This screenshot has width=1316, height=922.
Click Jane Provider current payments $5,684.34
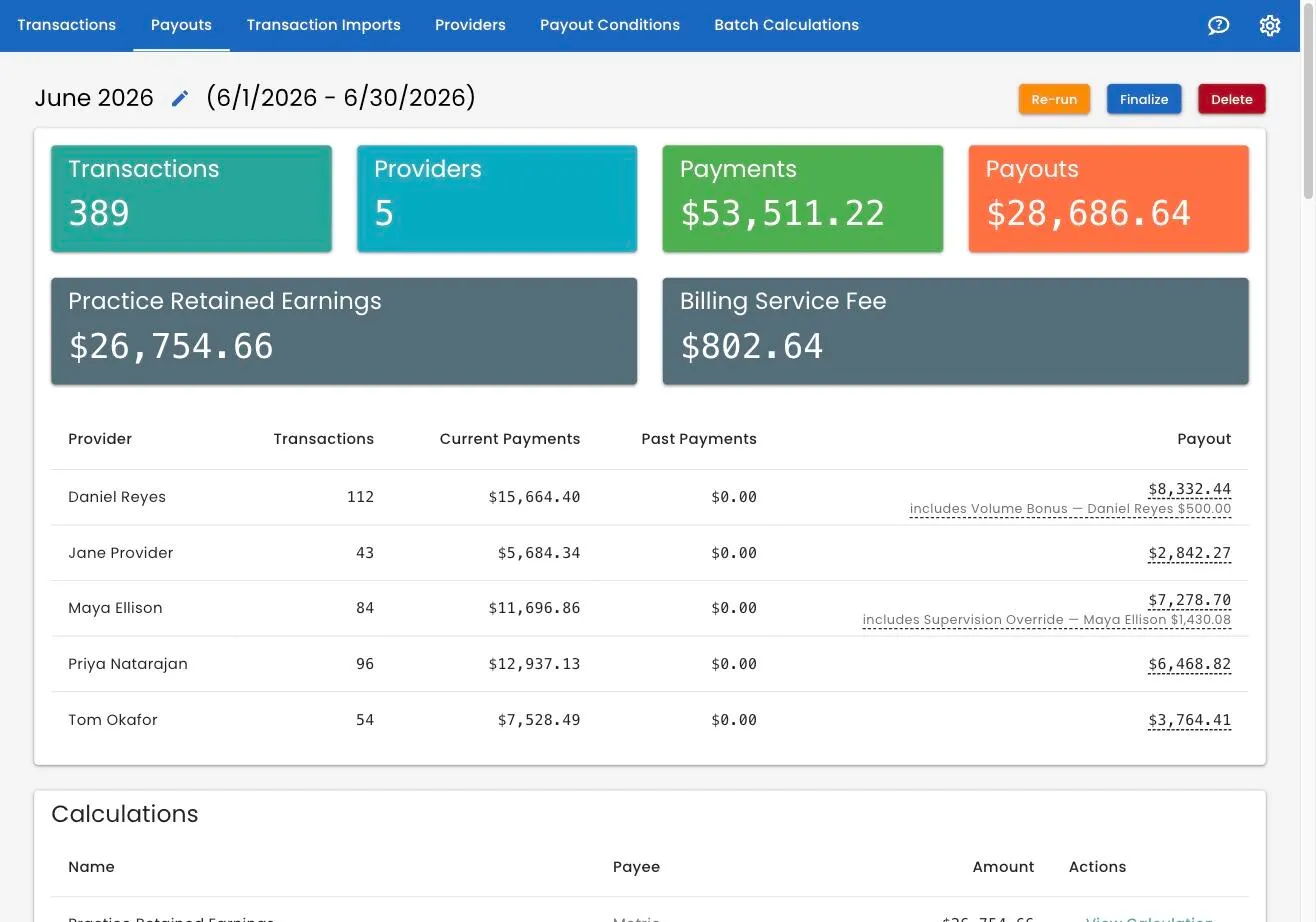coord(539,553)
